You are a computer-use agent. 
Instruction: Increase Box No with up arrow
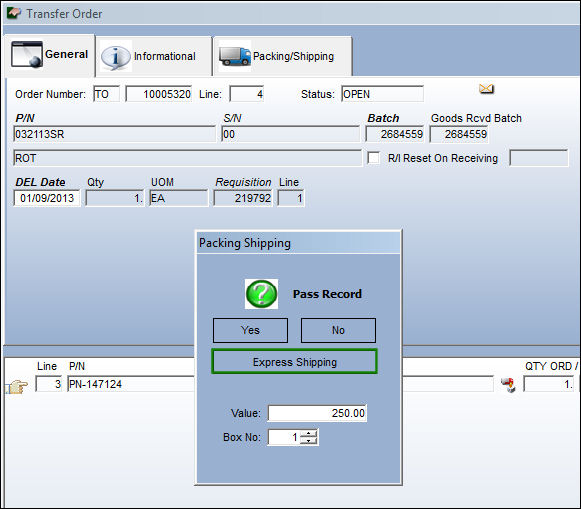tap(309, 433)
